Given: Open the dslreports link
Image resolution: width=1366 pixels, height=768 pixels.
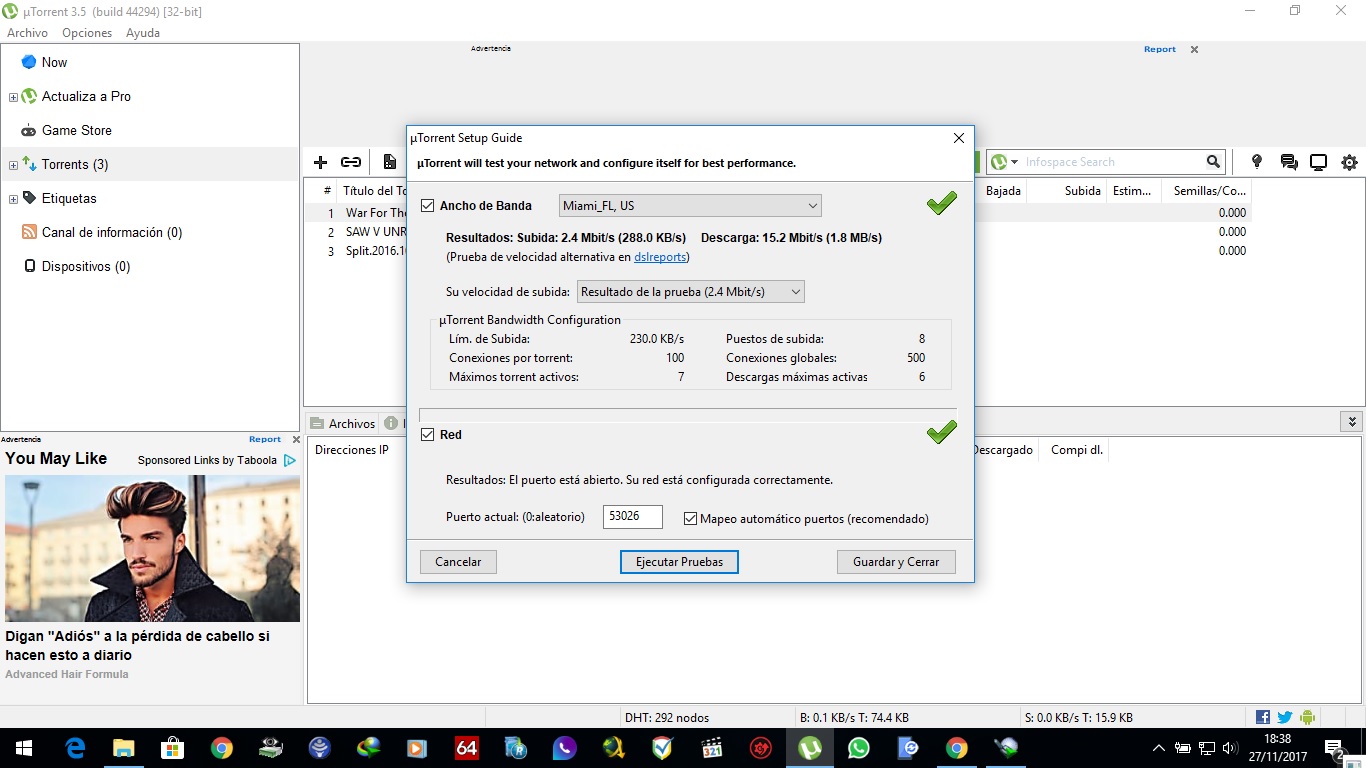Looking at the screenshot, I should coord(660,257).
